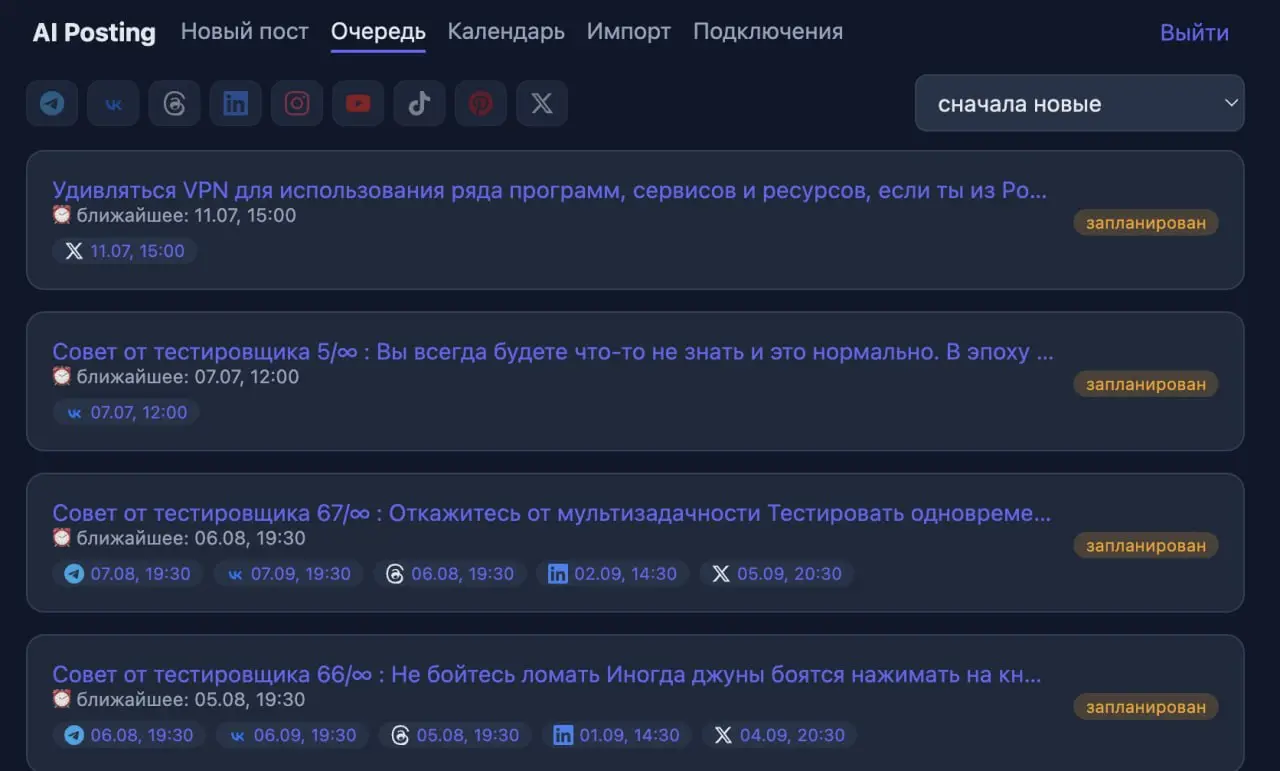Filter queue by Threads icon

point(175,104)
